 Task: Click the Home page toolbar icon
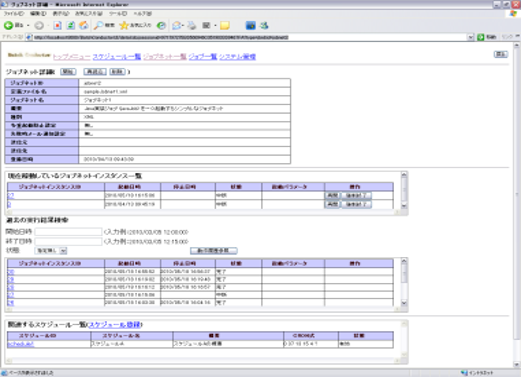(84, 25)
